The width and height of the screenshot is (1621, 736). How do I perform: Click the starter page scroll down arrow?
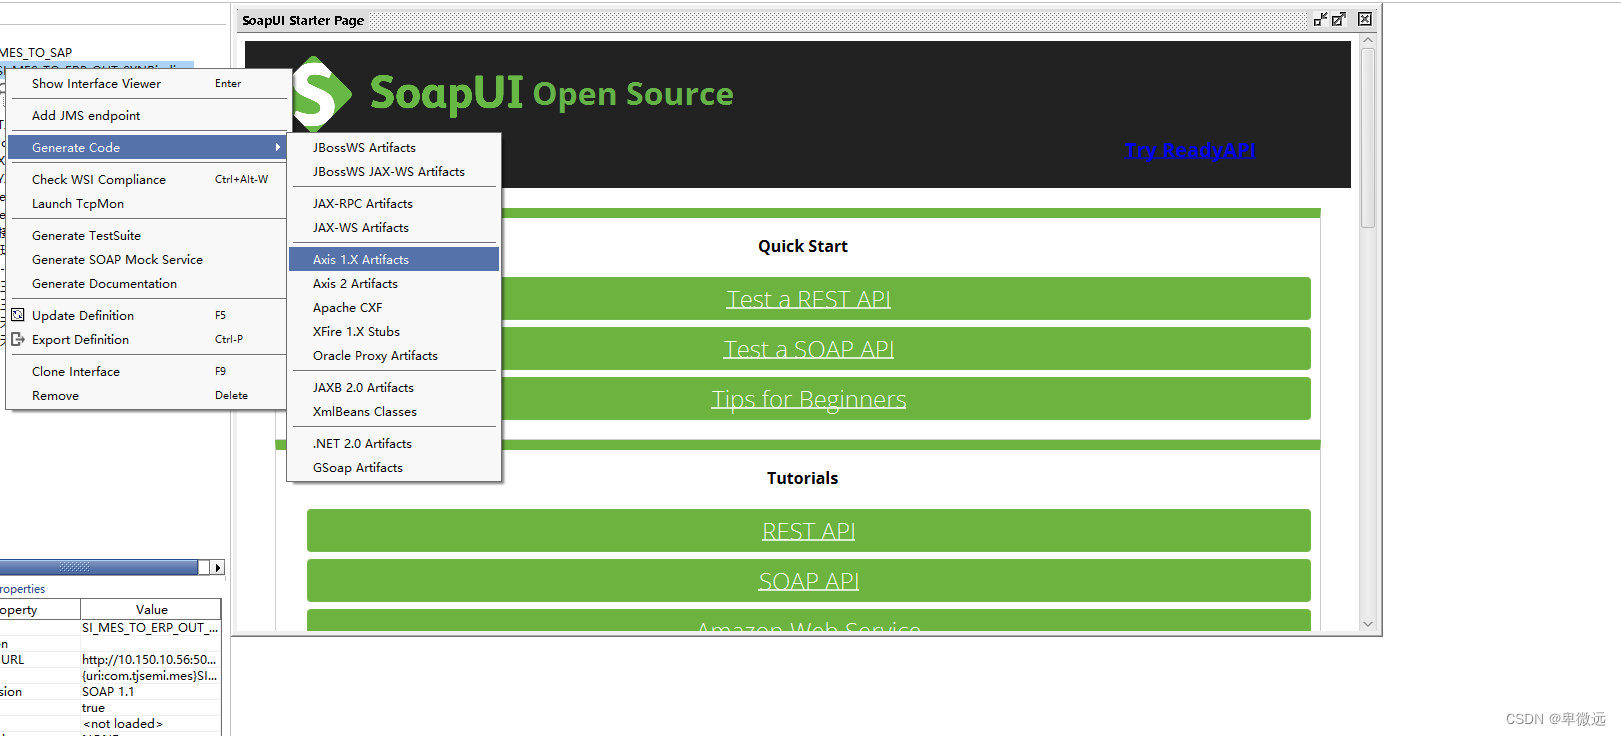tap(1368, 624)
